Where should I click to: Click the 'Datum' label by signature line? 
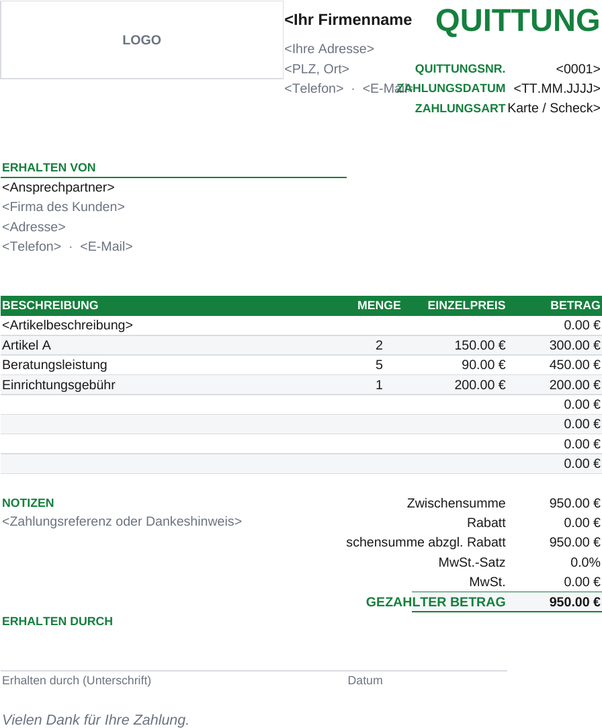[365, 681]
